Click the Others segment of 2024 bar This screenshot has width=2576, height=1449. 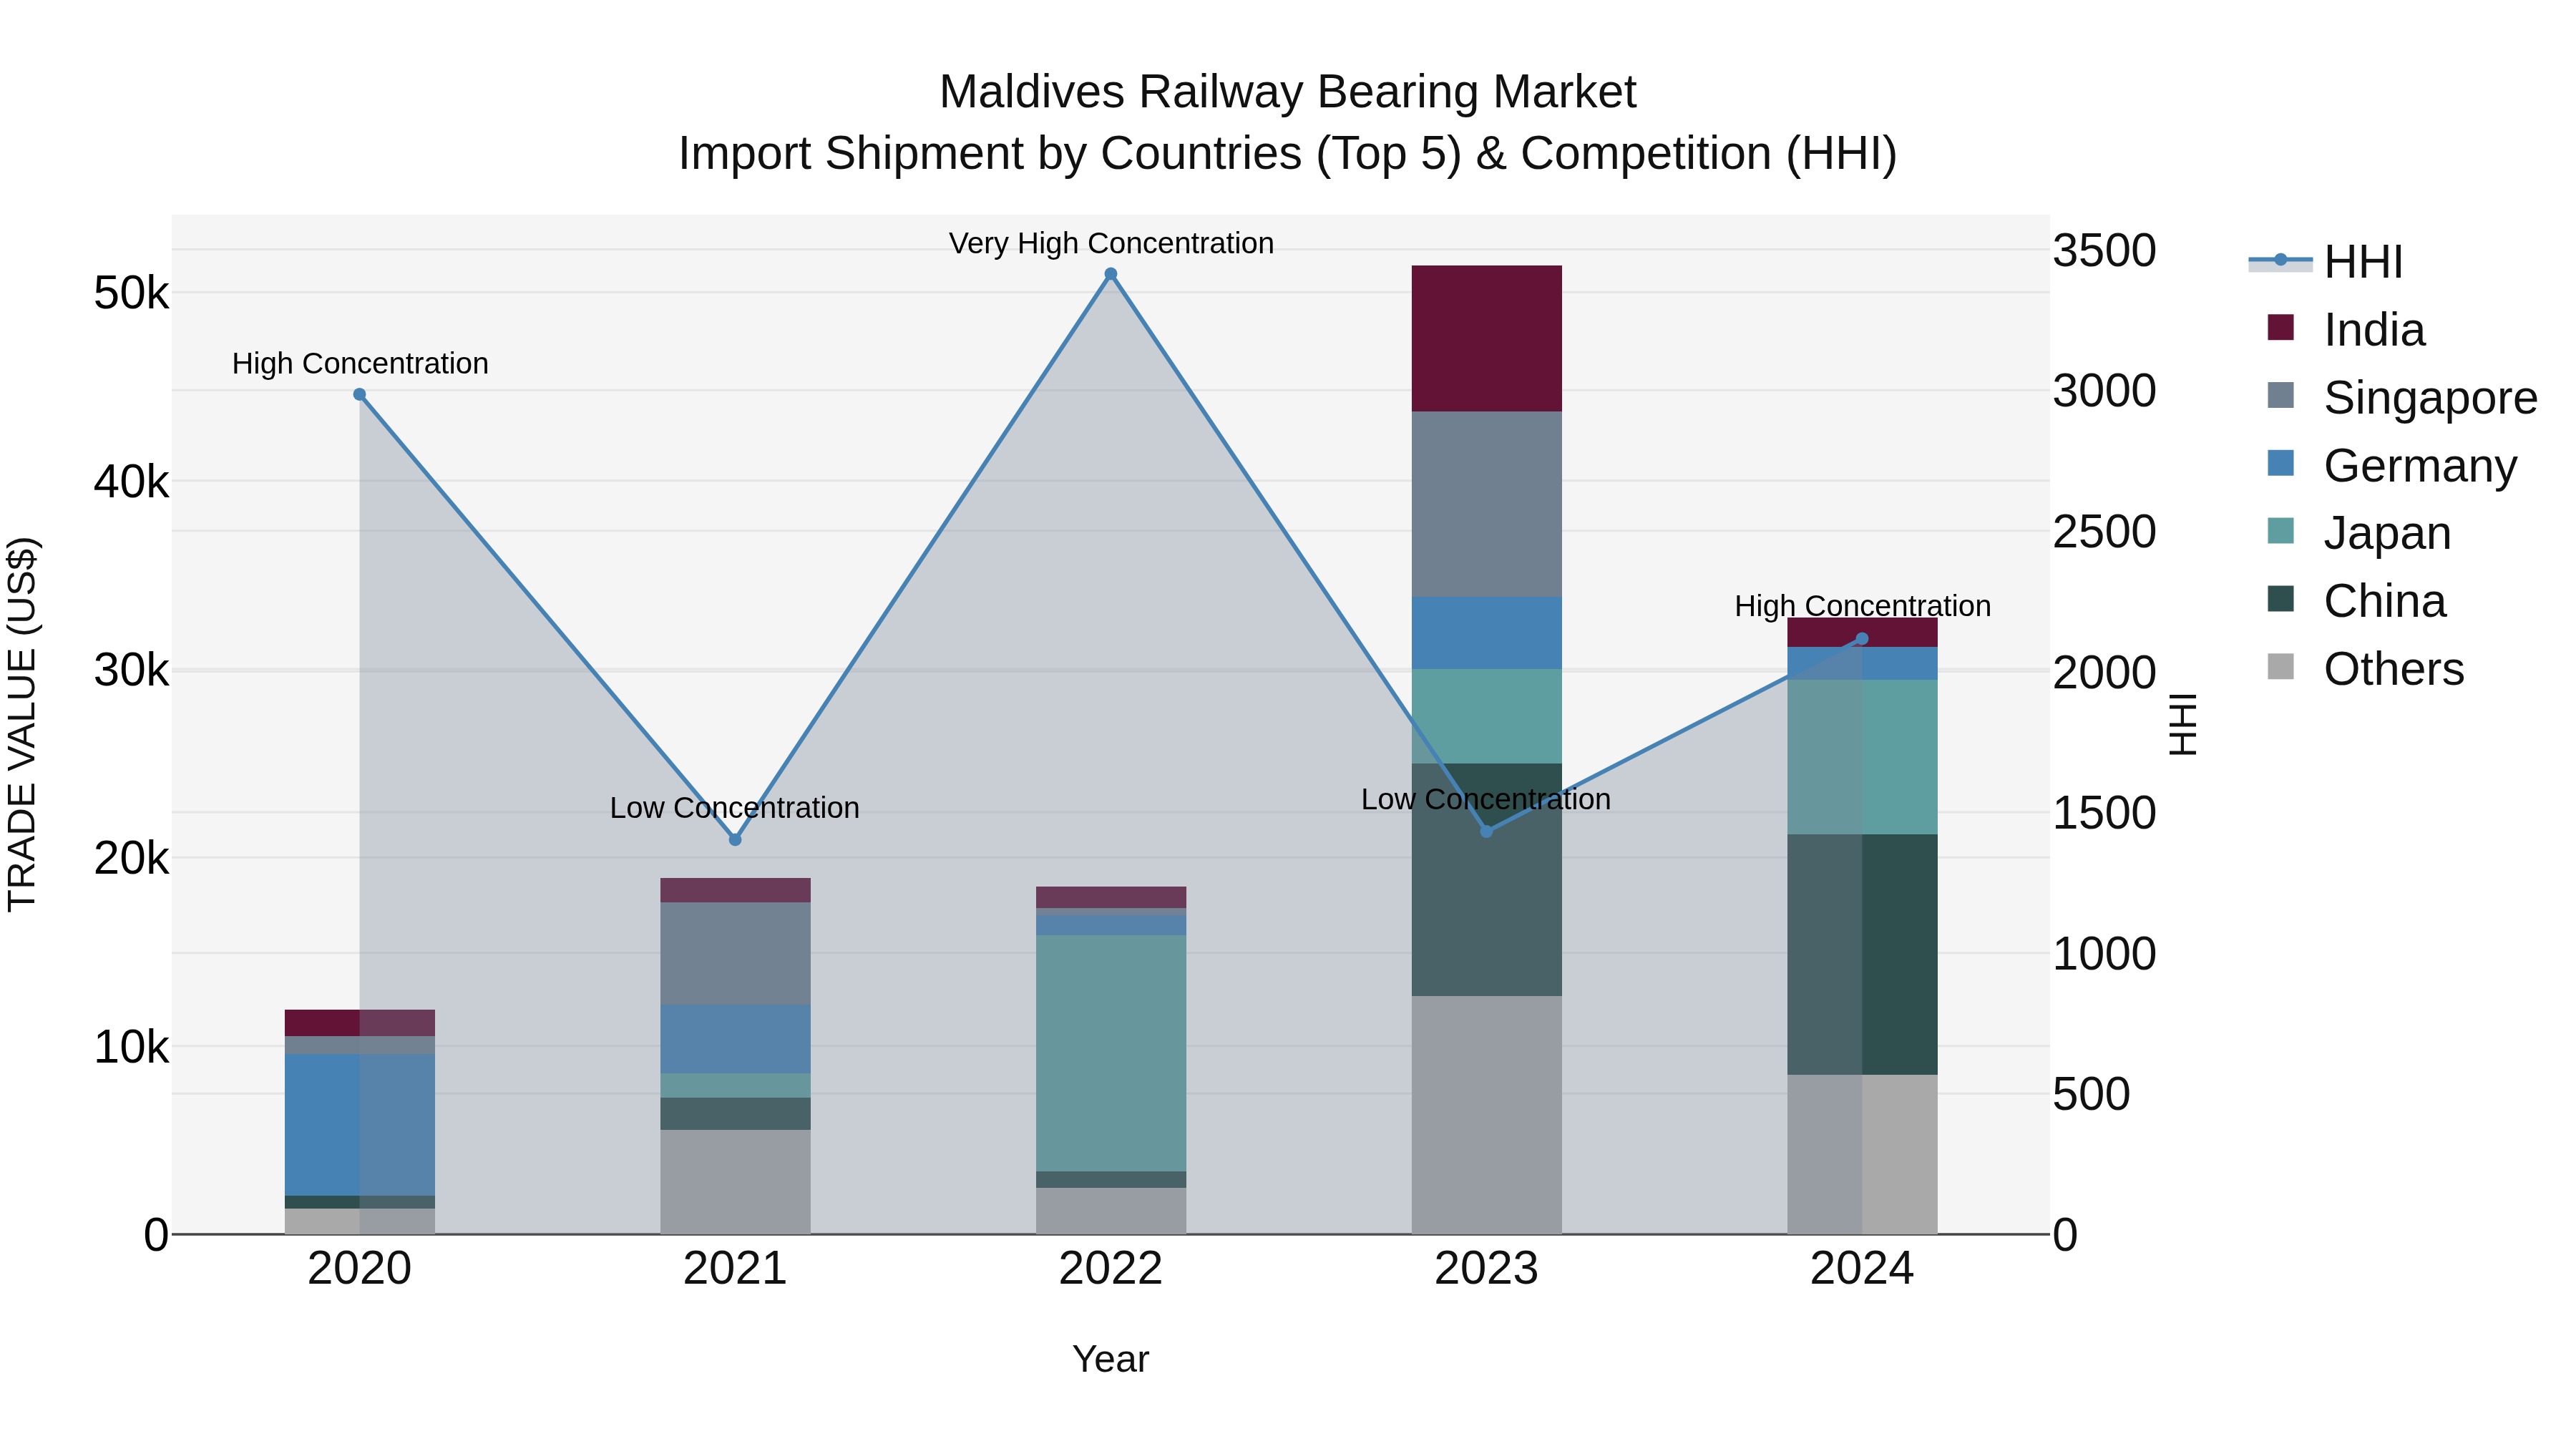1862,1155
